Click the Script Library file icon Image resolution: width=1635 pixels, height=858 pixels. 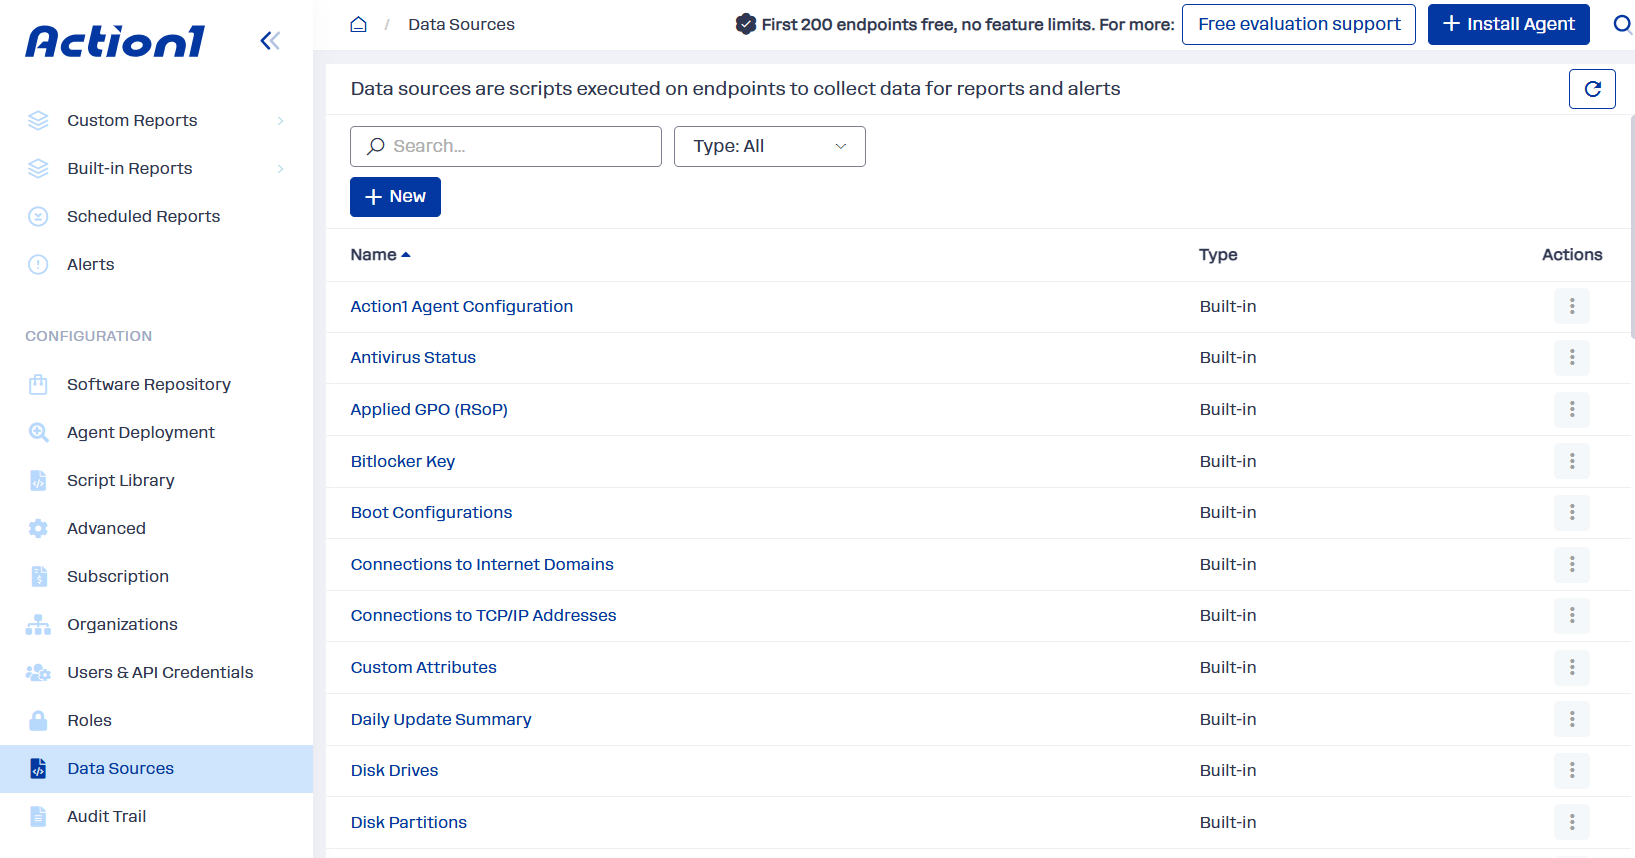(x=38, y=480)
